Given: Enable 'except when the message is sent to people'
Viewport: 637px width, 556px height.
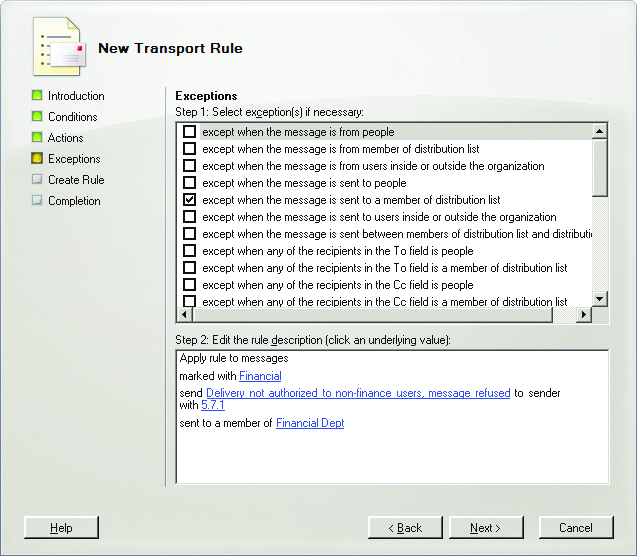Looking at the screenshot, I should coord(190,183).
